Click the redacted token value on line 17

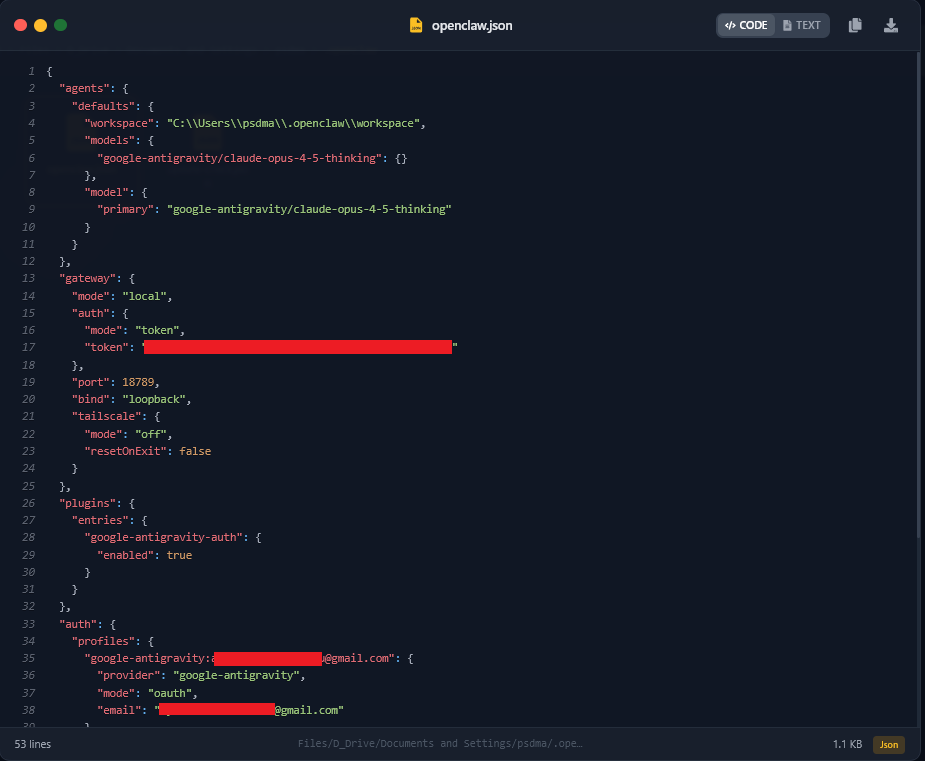tap(297, 347)
